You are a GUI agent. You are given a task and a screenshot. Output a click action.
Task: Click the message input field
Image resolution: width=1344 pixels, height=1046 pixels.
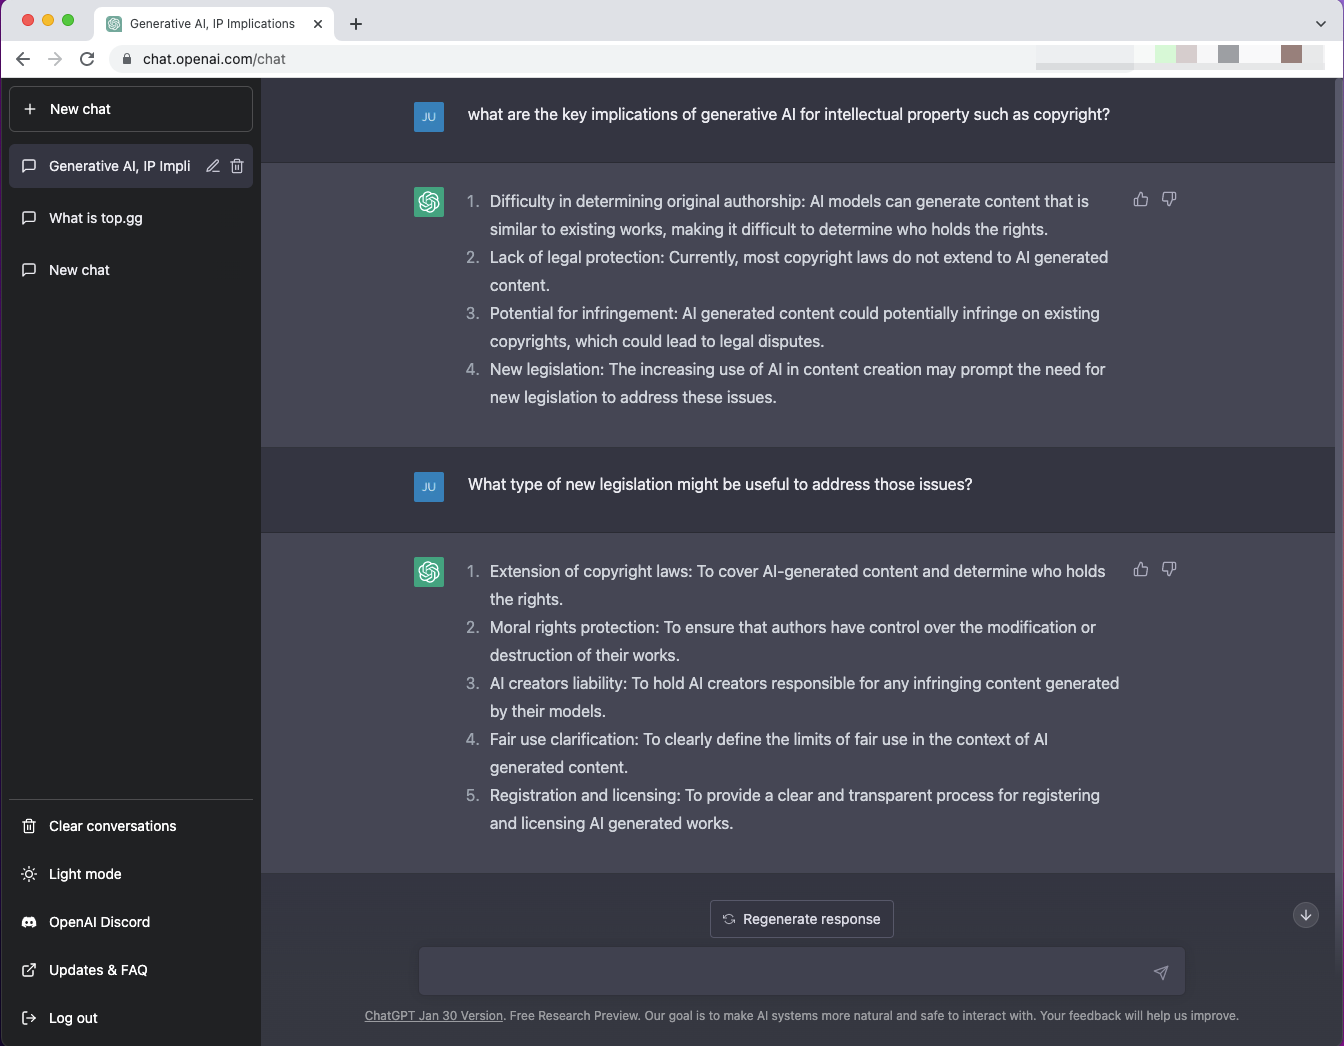(780, 972)
